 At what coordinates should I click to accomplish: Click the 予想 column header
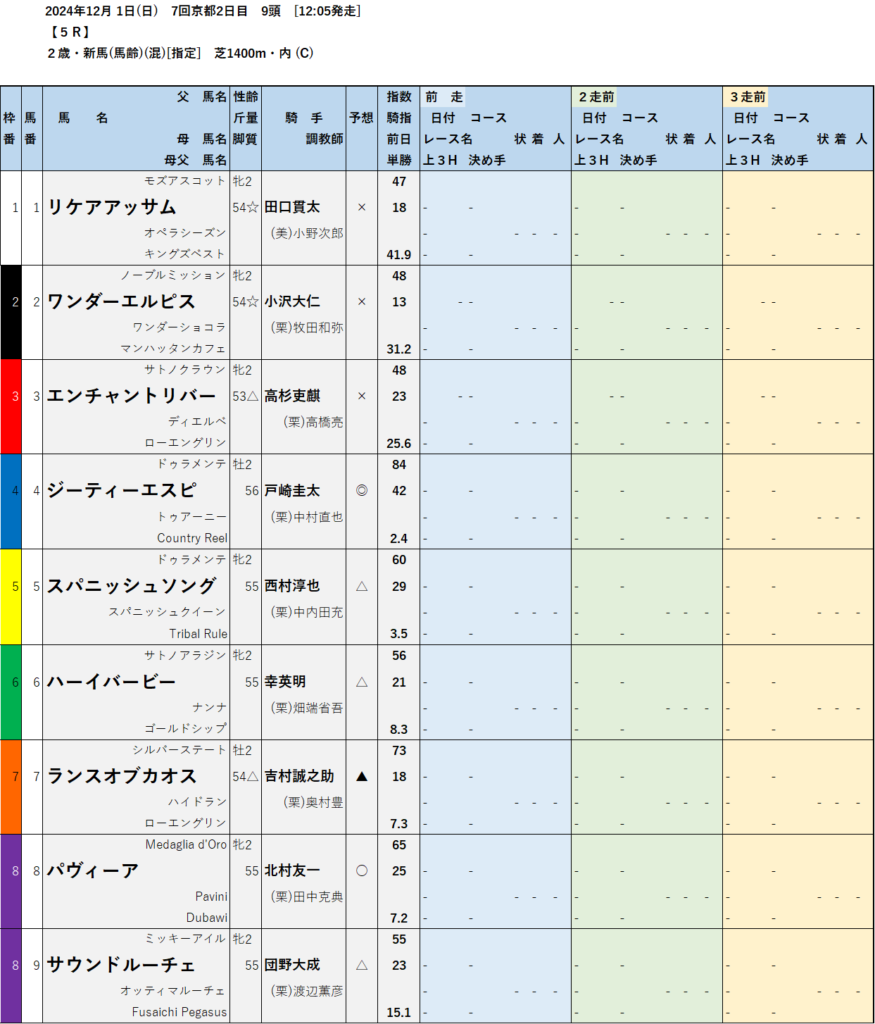(361, 118)
